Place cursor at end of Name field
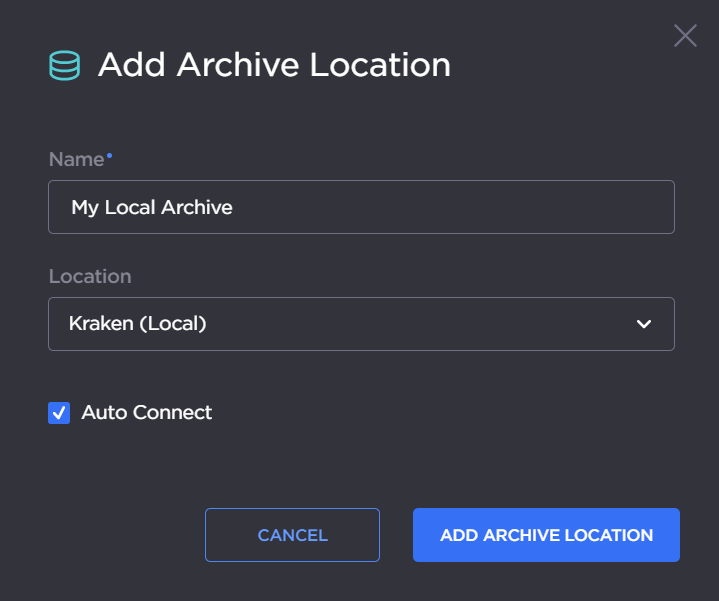The width and height of the screenshot is (719, 601). pos(450,208)
